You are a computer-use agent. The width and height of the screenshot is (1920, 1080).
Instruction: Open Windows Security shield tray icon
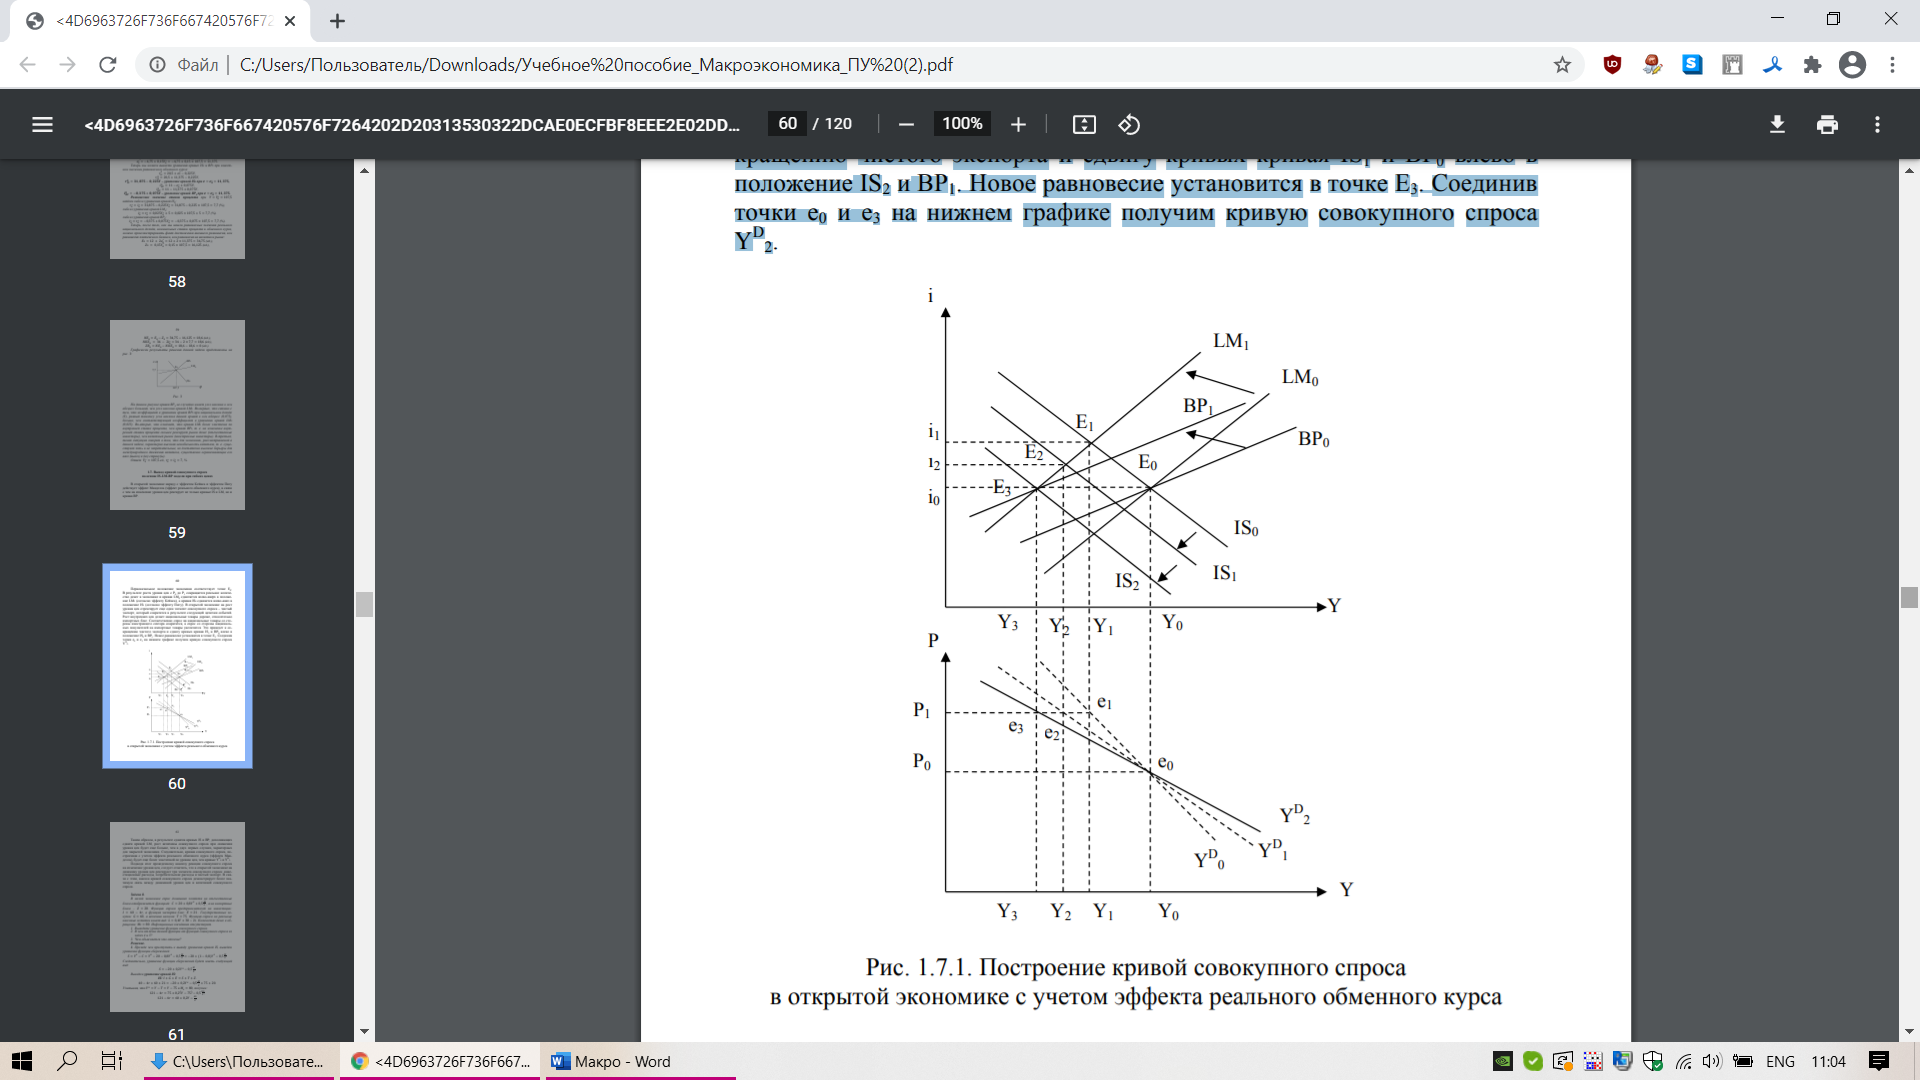(x=1652, y=1061)
